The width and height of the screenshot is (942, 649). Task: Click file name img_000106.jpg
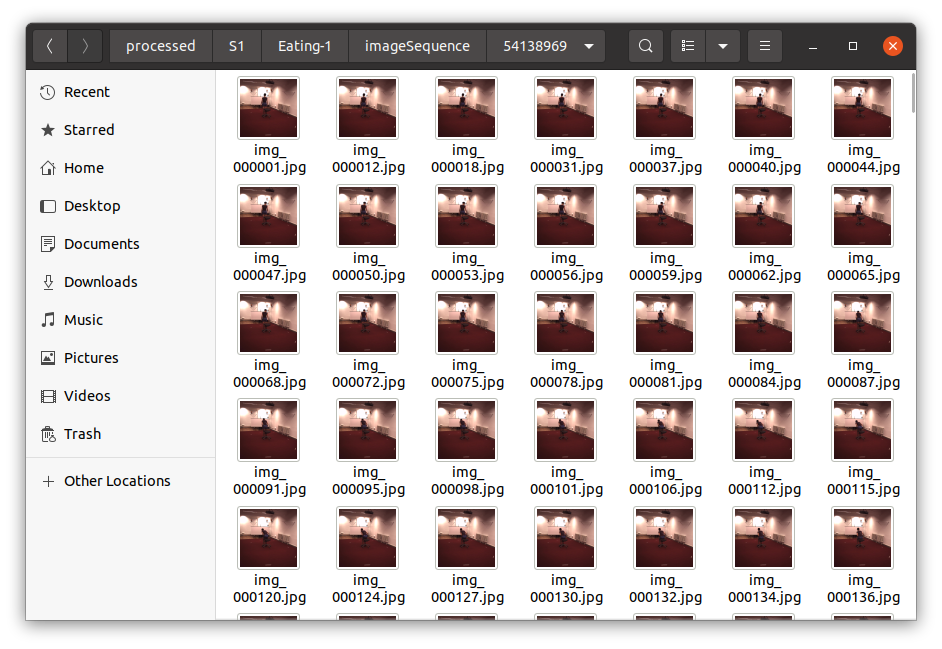tap(666, 481)
